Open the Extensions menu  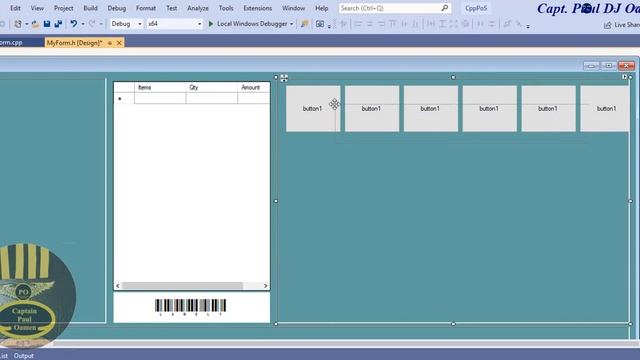pos(258,8)
